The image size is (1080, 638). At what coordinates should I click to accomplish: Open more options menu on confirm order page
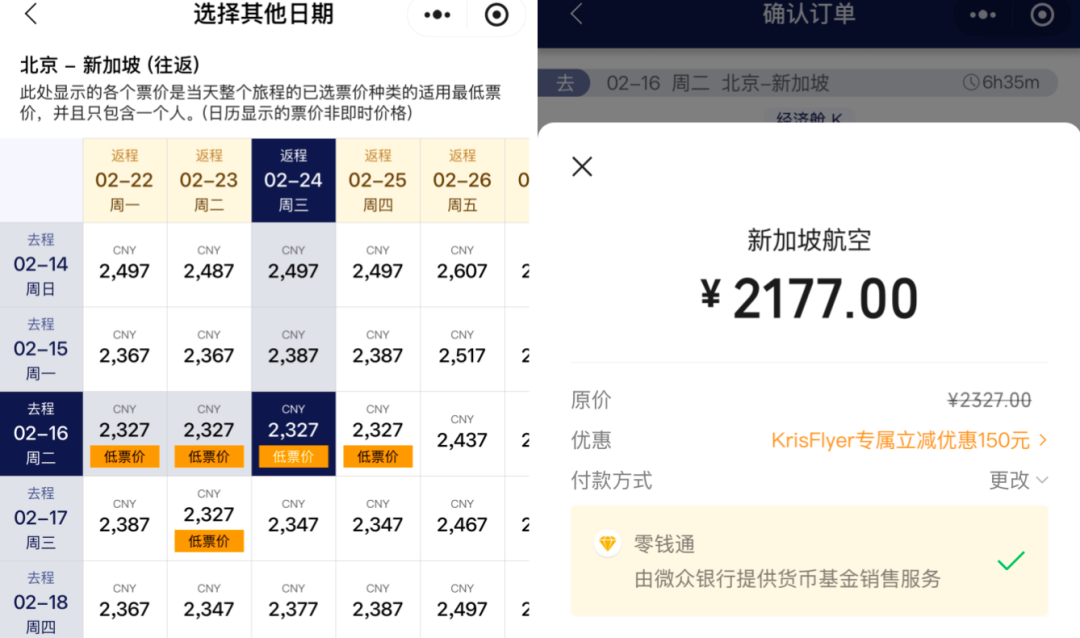(983, 14)
